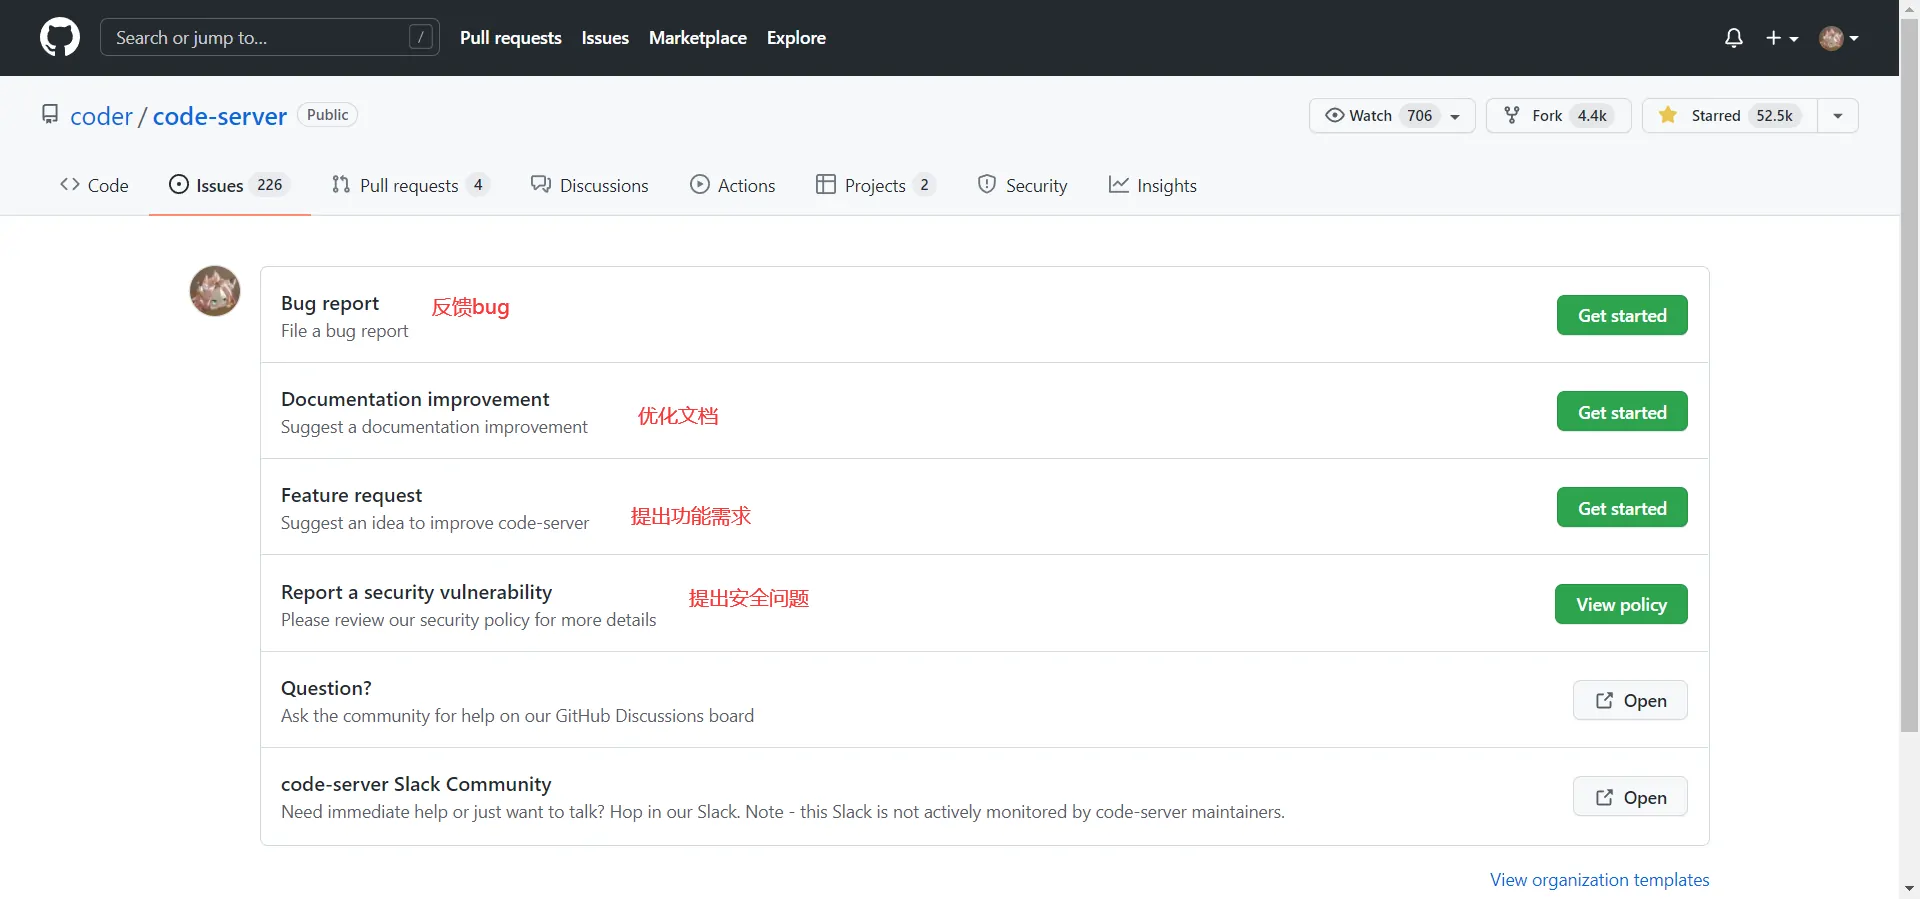Image resolution: width=1920 pixels, height=899 pixels.
Task: Open the Security tab
Action: 1022,185
